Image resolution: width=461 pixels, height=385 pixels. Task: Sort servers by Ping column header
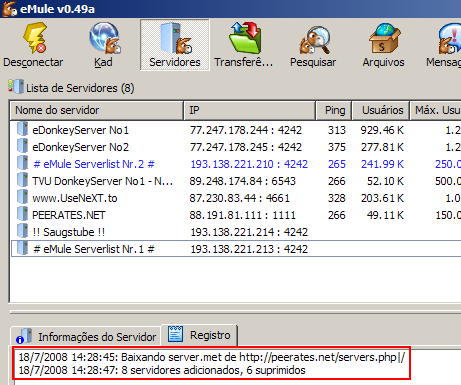(x=334, y=110)
